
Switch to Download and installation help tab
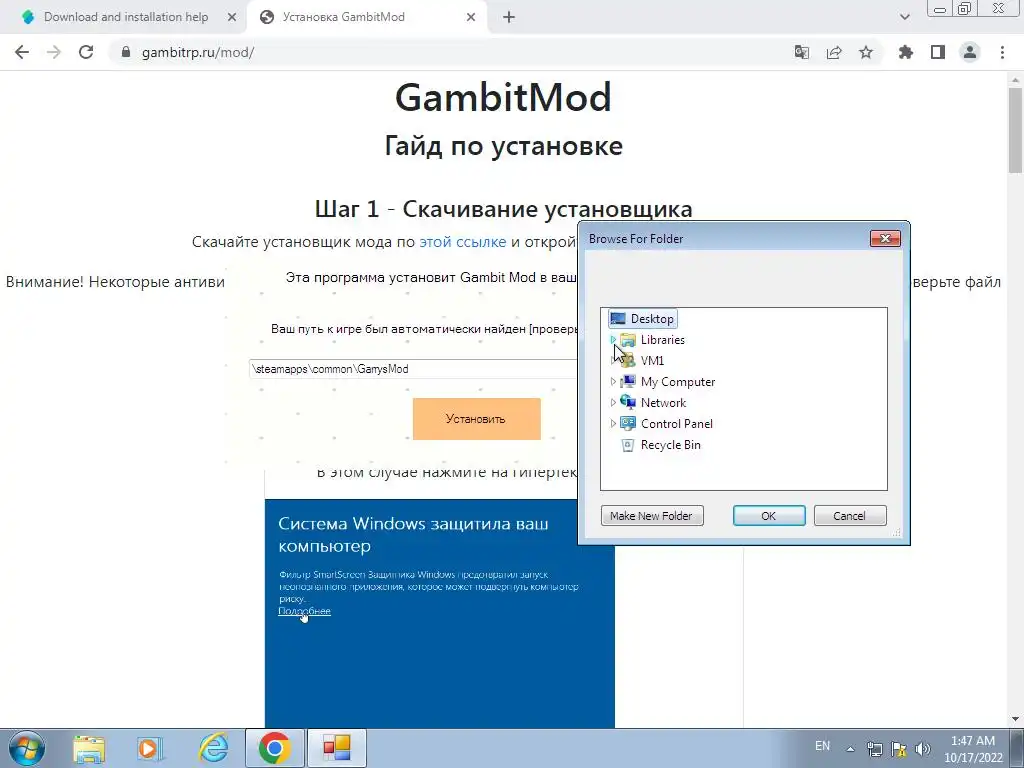coord(126,18)
